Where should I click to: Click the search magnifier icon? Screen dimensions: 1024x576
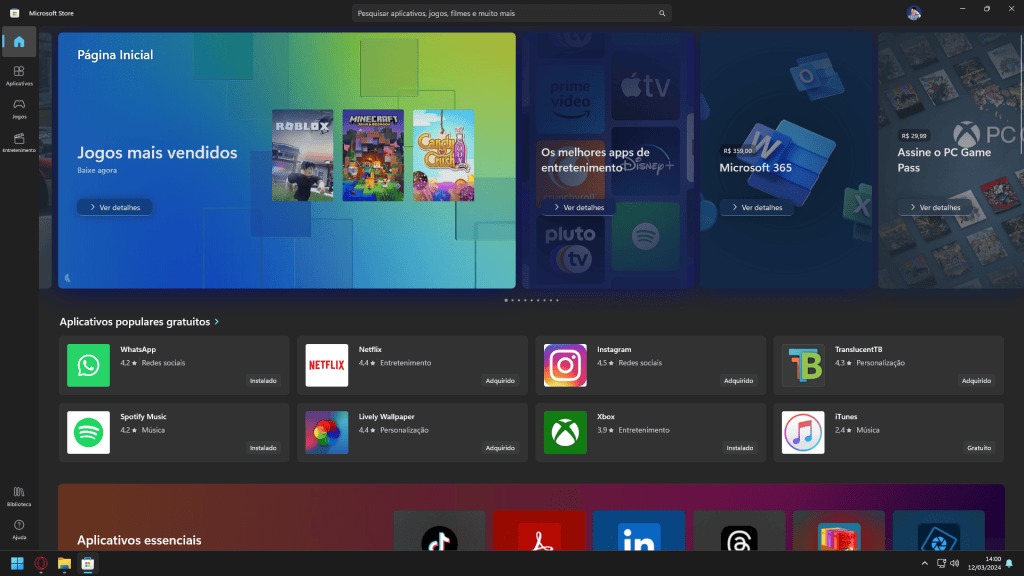pos(662,13)
